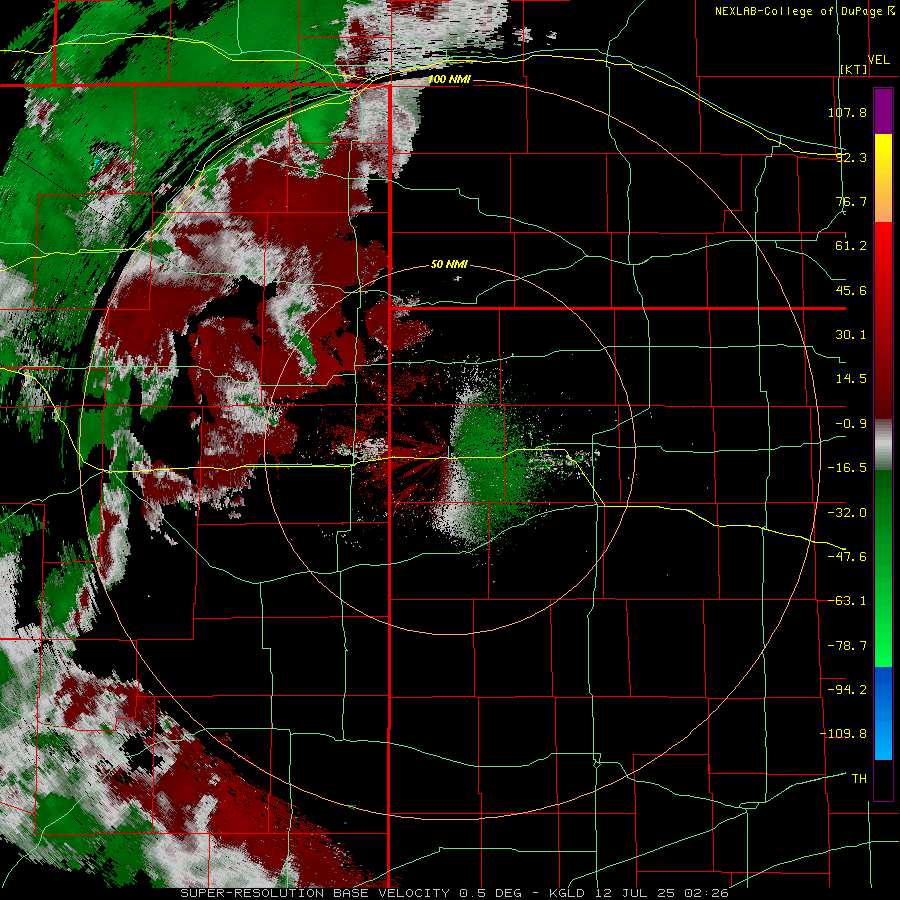Click the VEL legend title

[x=878, y=60]
